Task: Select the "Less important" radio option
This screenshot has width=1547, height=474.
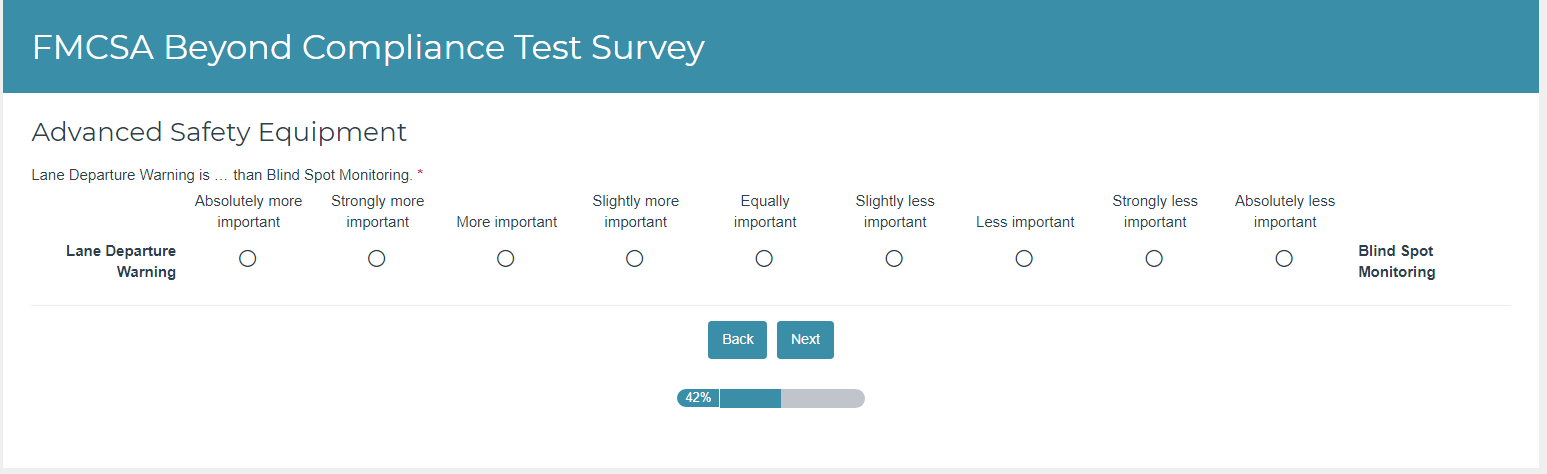Action: [1024, 259]
